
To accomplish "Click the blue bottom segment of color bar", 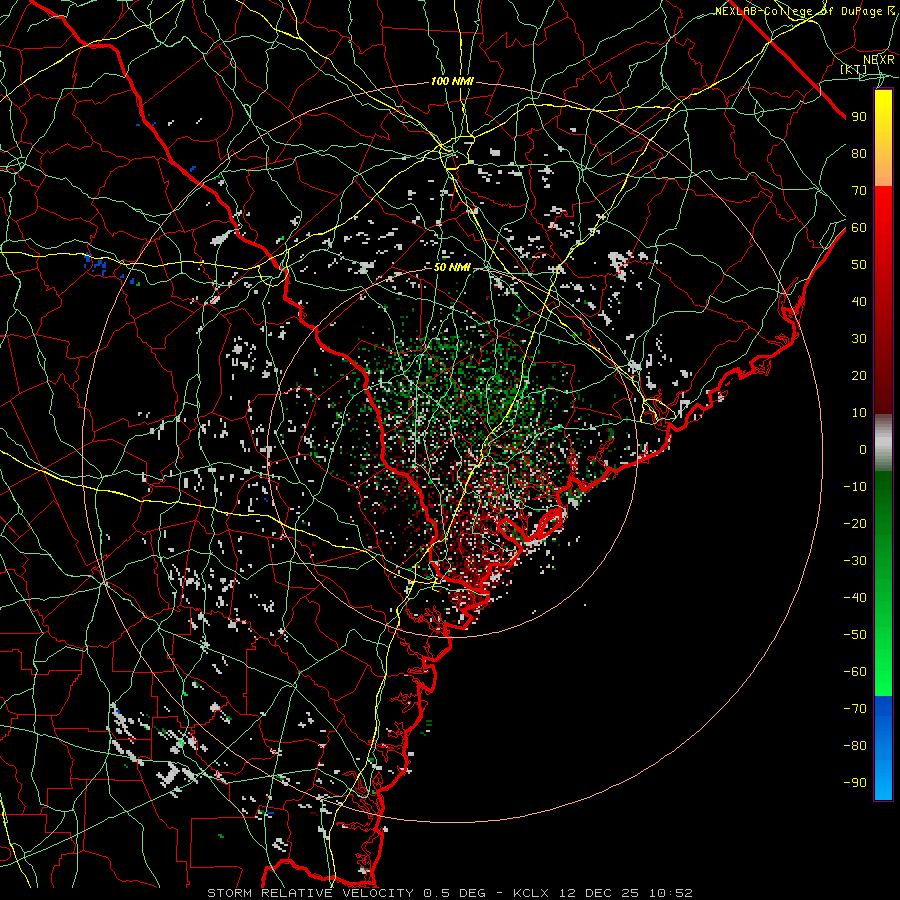I will tap(883, 747).
